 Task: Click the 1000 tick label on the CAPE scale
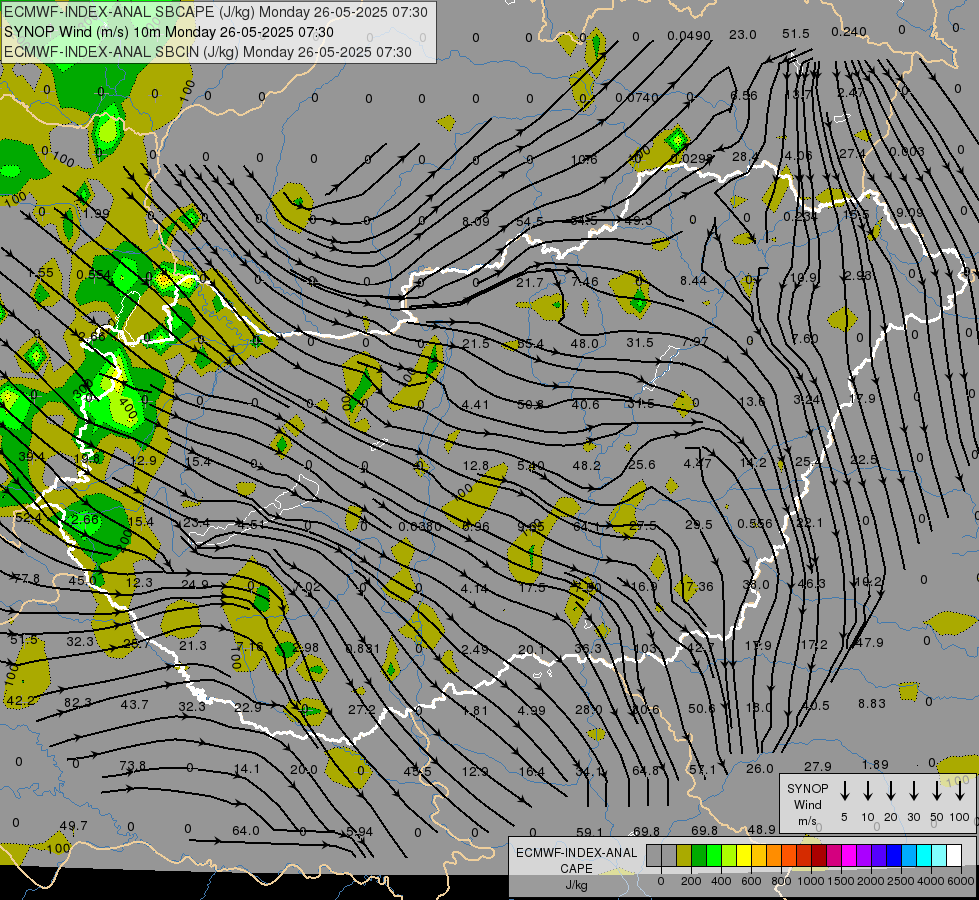click(x=810, y=881)
